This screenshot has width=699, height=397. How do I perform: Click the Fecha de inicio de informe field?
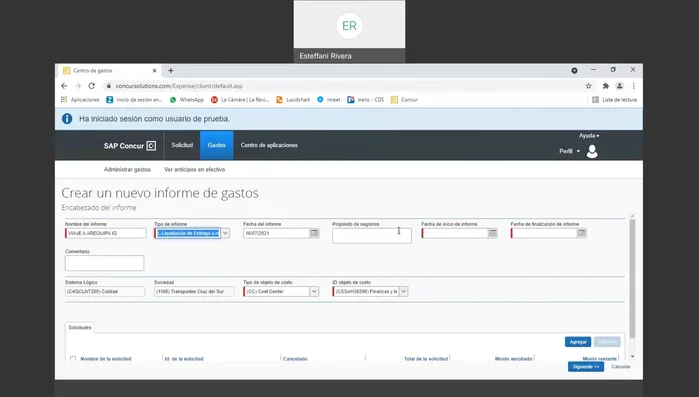[455, 233]
